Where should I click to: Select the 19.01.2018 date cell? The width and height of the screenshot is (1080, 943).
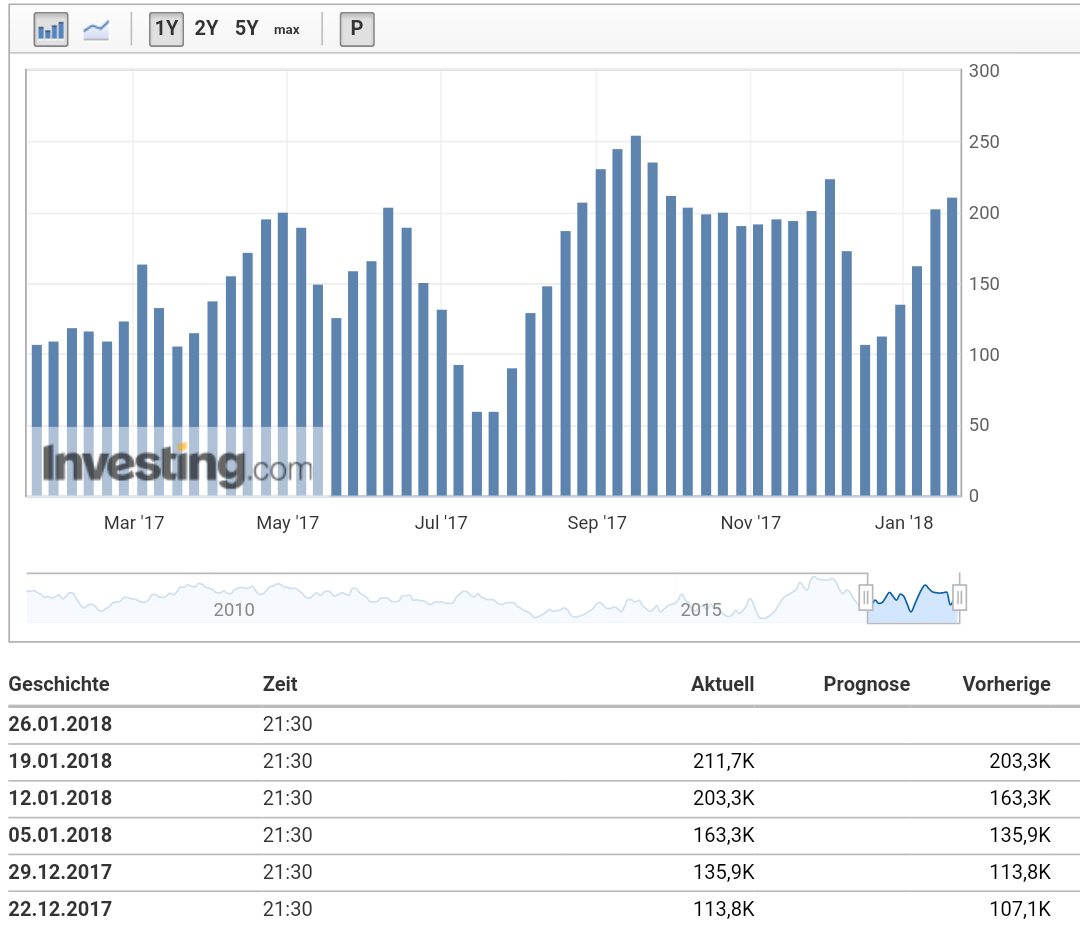pyautogui.click(x=60, y=761)
